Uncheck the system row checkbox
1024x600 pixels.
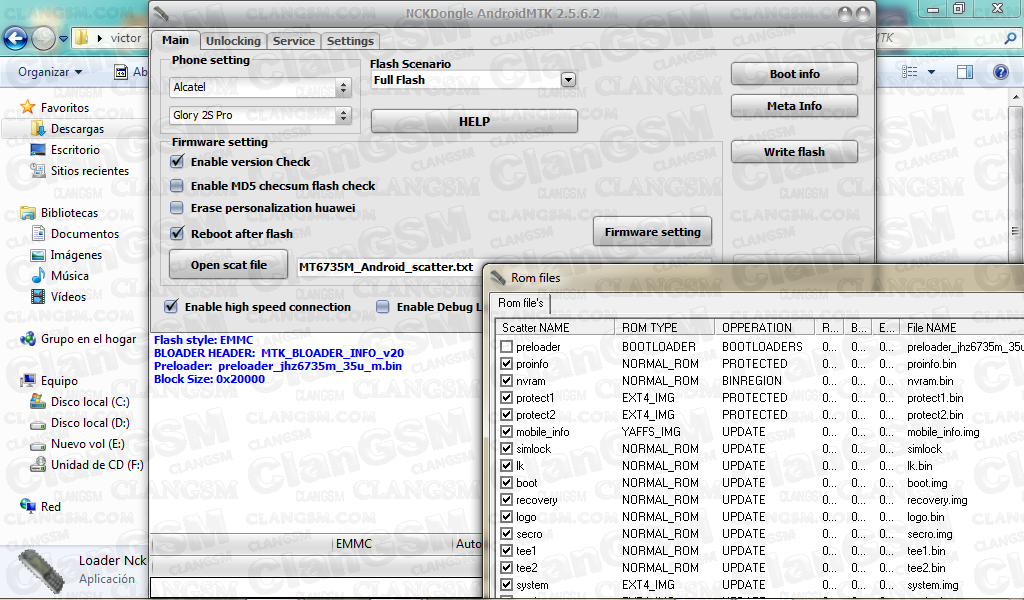pyautogui.click(x=506, y=584)
